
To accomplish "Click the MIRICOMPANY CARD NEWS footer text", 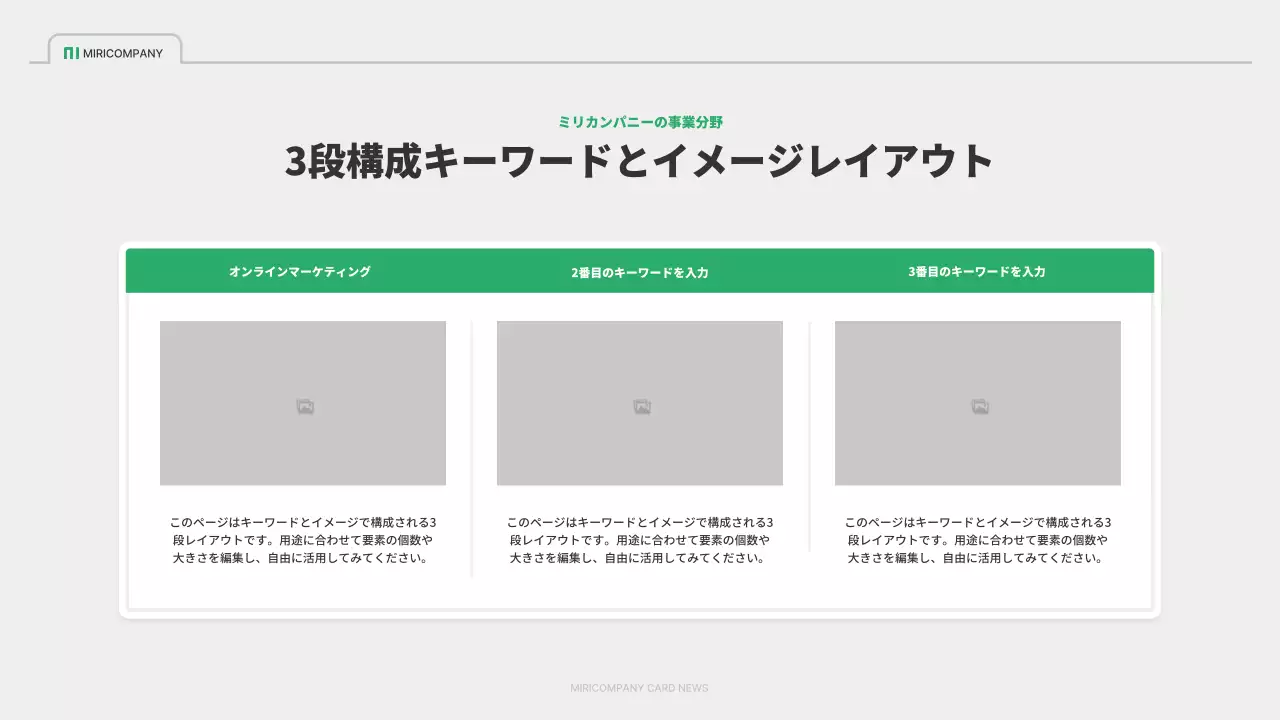I will coord(640,688).
